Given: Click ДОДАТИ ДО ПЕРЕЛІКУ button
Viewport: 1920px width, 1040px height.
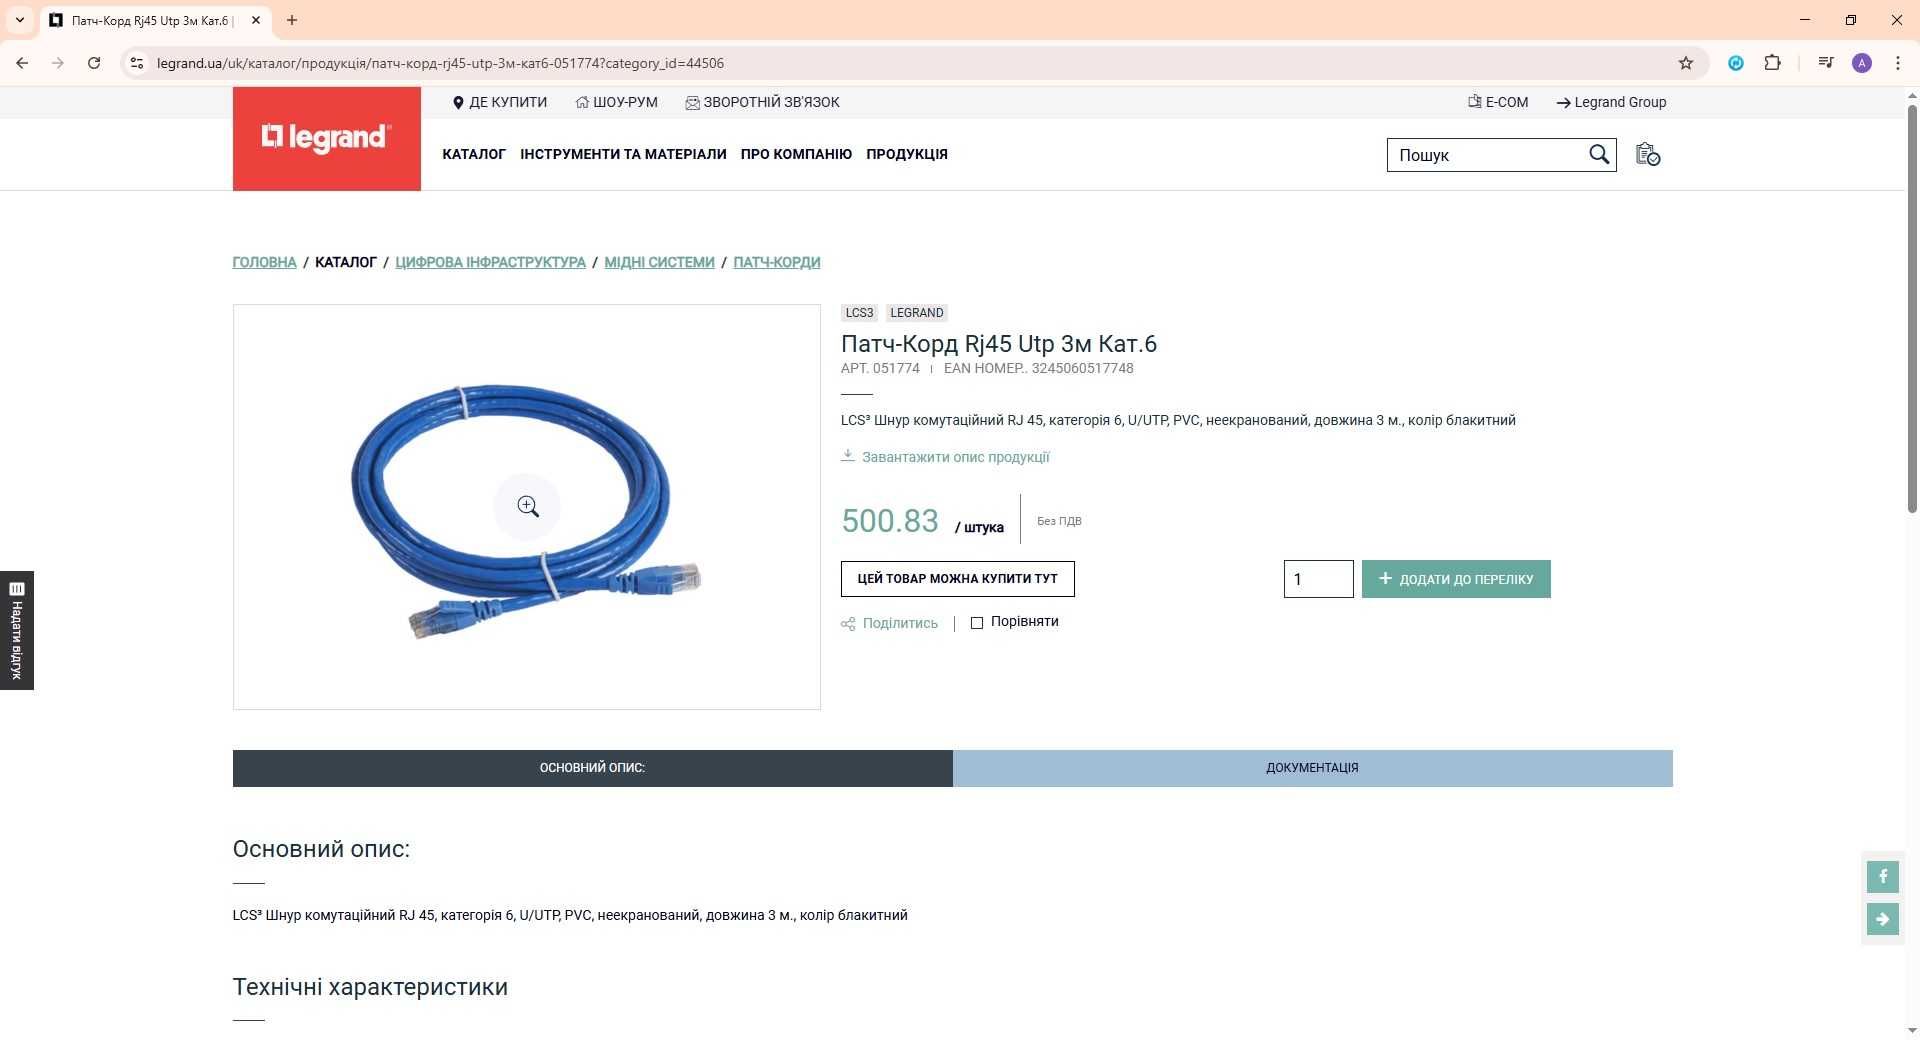Looking at the screenshot, I should [1455, 579].
